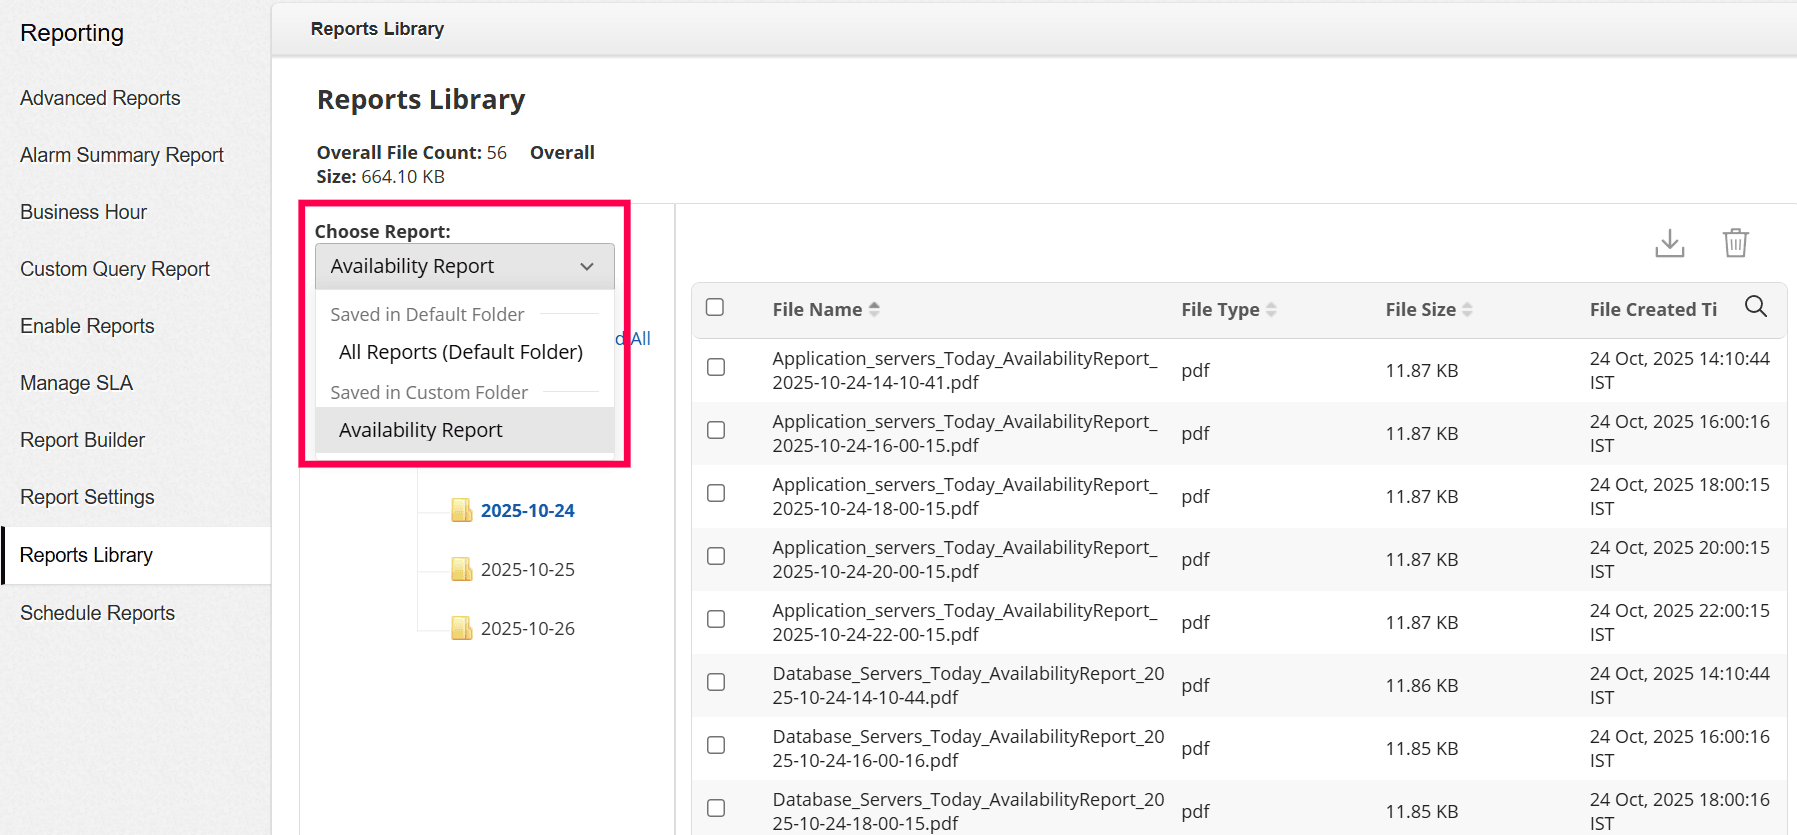This screenshot has height=835, width=1797.
Task: Select the 2025-10-24 folder link
Action: (x=527, y=511)
